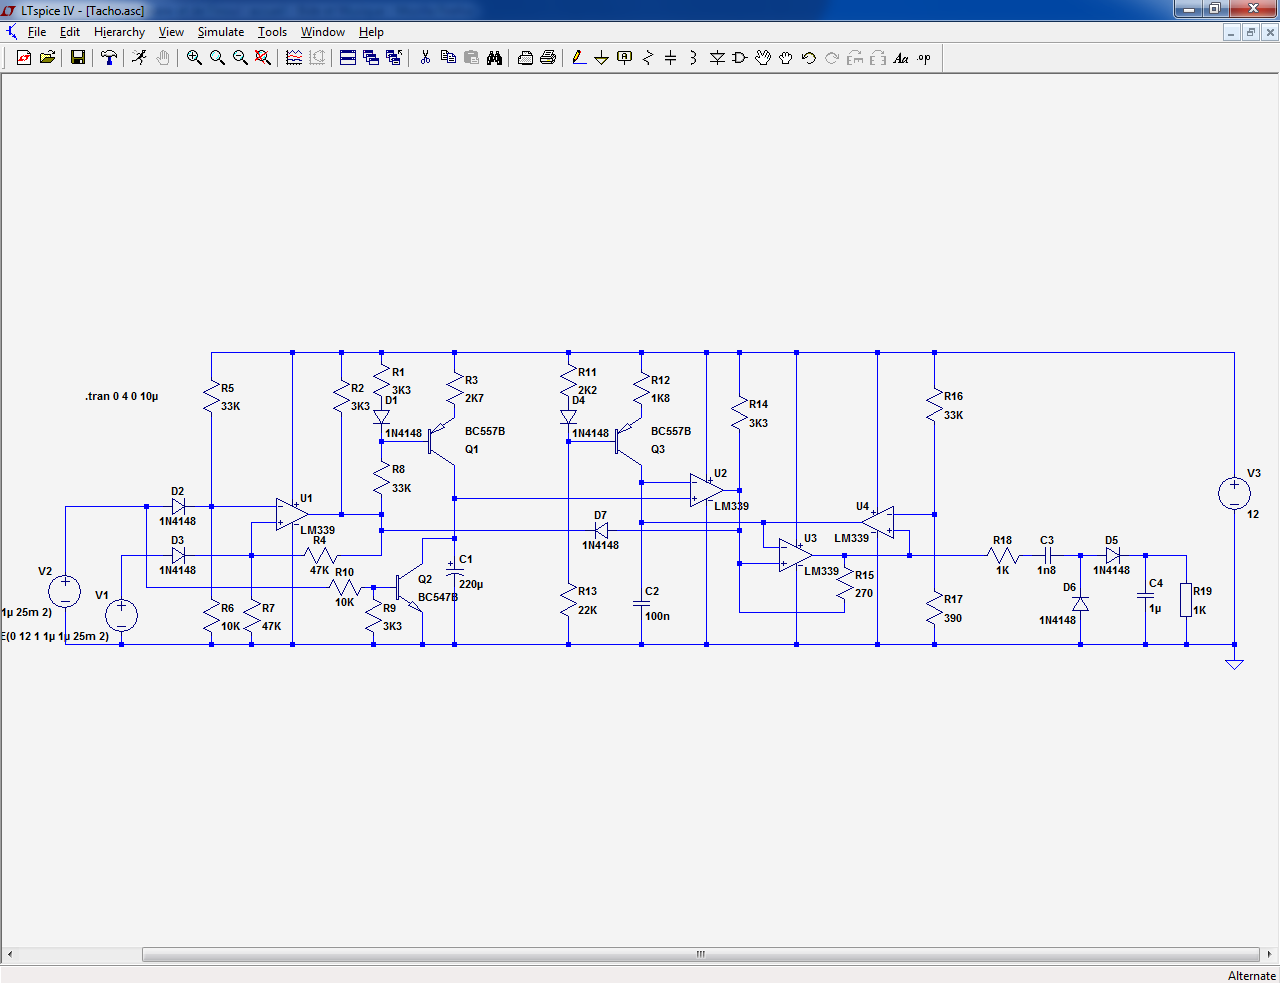Select the Text 'Aa' tool
1280x984 pixels.
point(901,58)
